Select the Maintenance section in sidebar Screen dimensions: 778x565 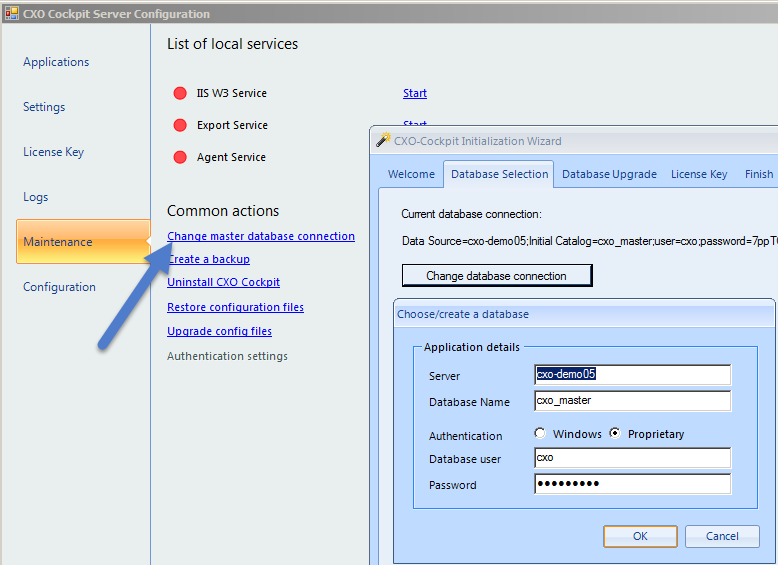83,242
